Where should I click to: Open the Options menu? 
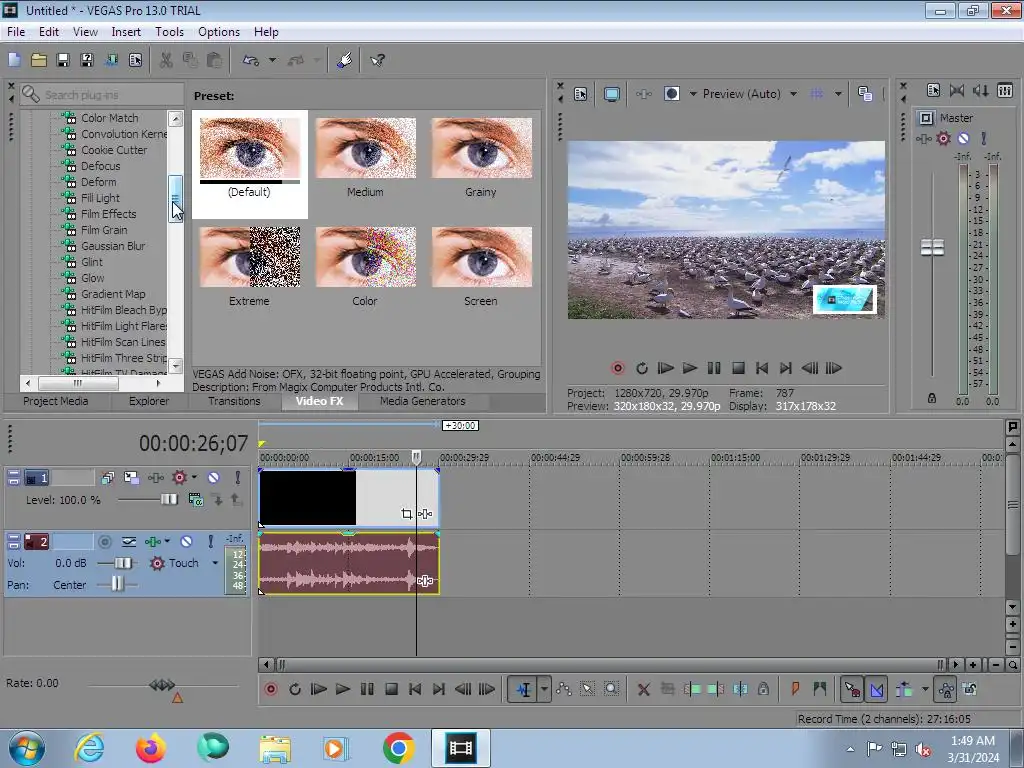[219, 31]
